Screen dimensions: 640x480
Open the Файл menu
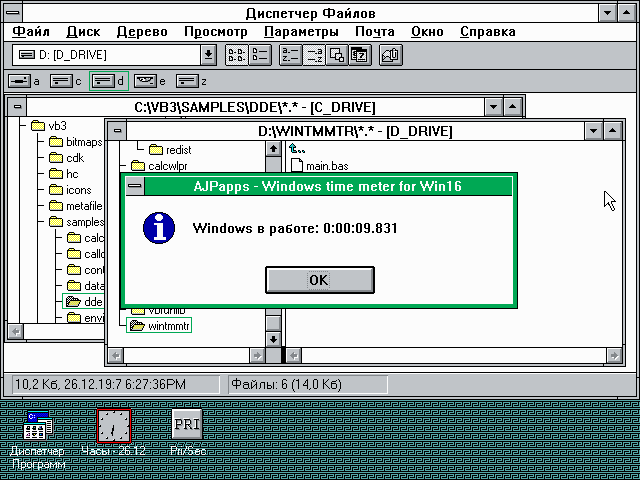coord(31,31)
